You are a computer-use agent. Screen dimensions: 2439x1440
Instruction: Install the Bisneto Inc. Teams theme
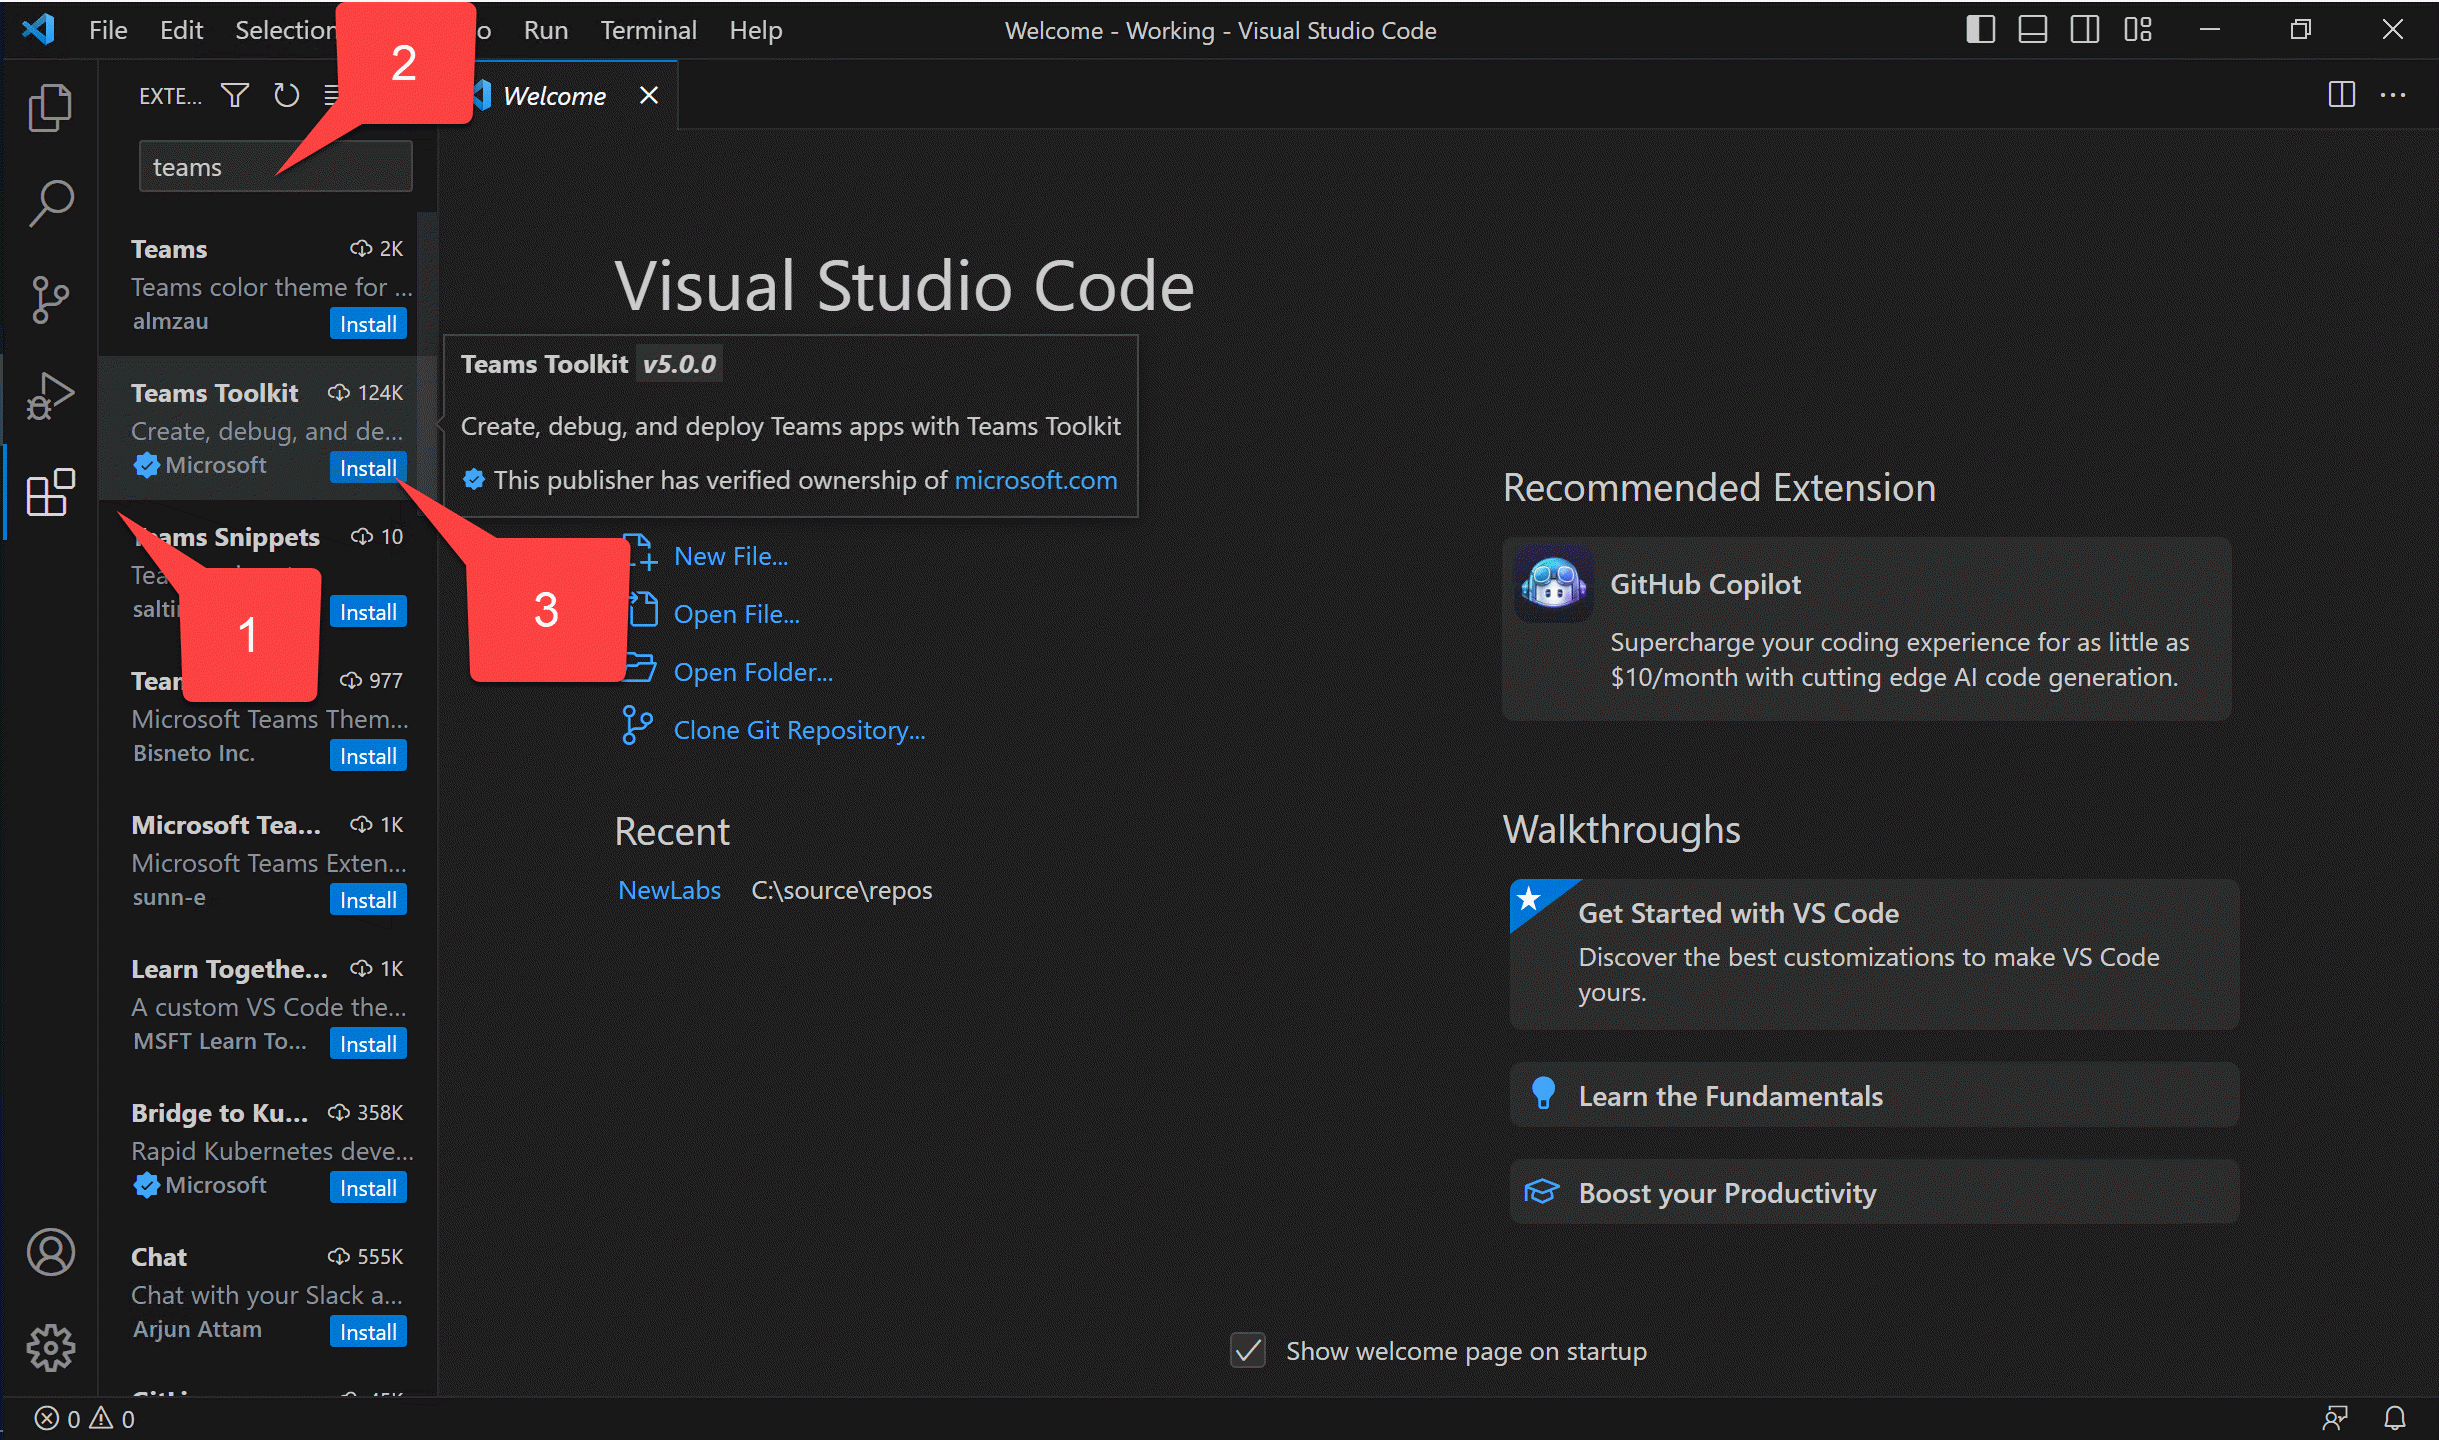tap(368, 756)
